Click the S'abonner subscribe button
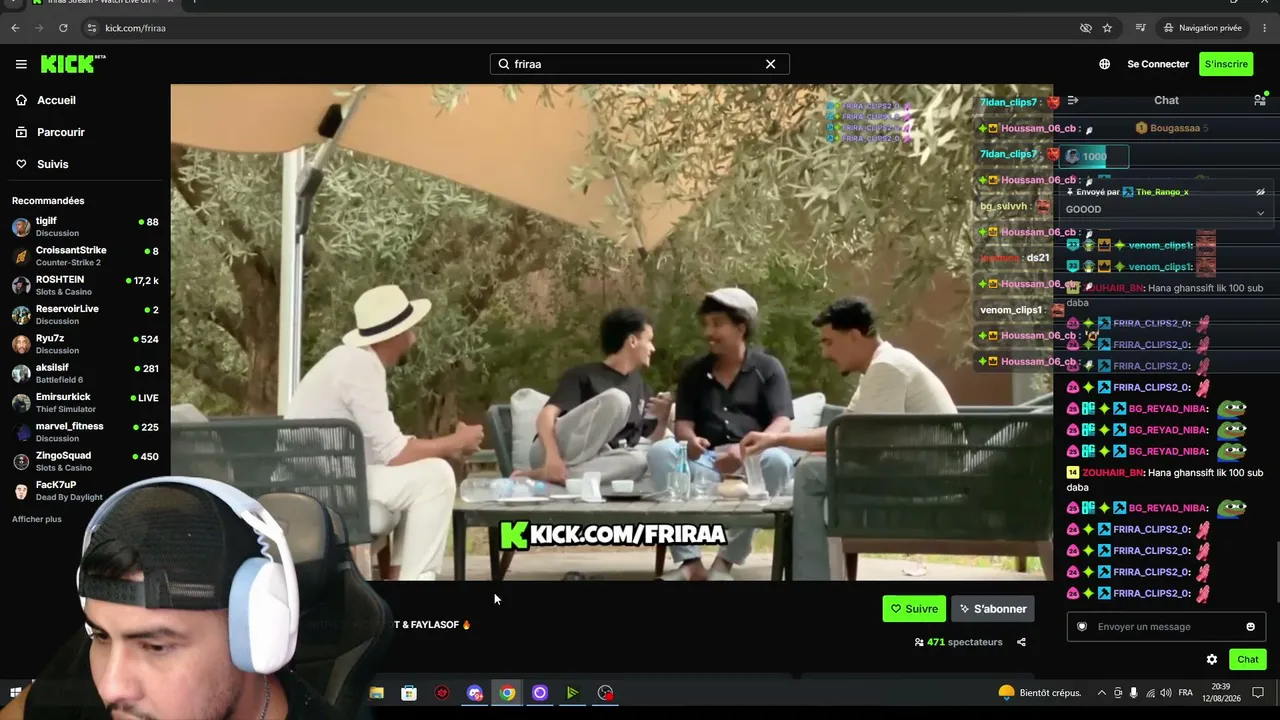The height and width of the screenshot is (720, 1280). (993, 609)
